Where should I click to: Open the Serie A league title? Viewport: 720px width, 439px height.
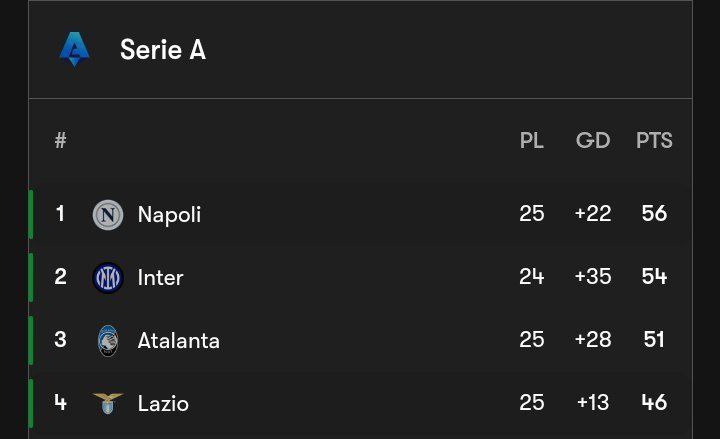pyautogui.click(x=163, y=49)
